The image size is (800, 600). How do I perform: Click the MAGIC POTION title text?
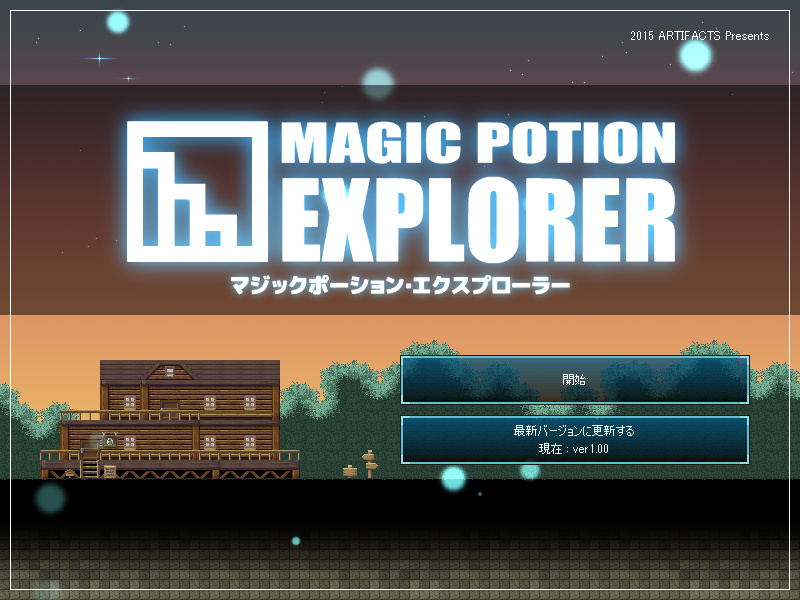478,144
